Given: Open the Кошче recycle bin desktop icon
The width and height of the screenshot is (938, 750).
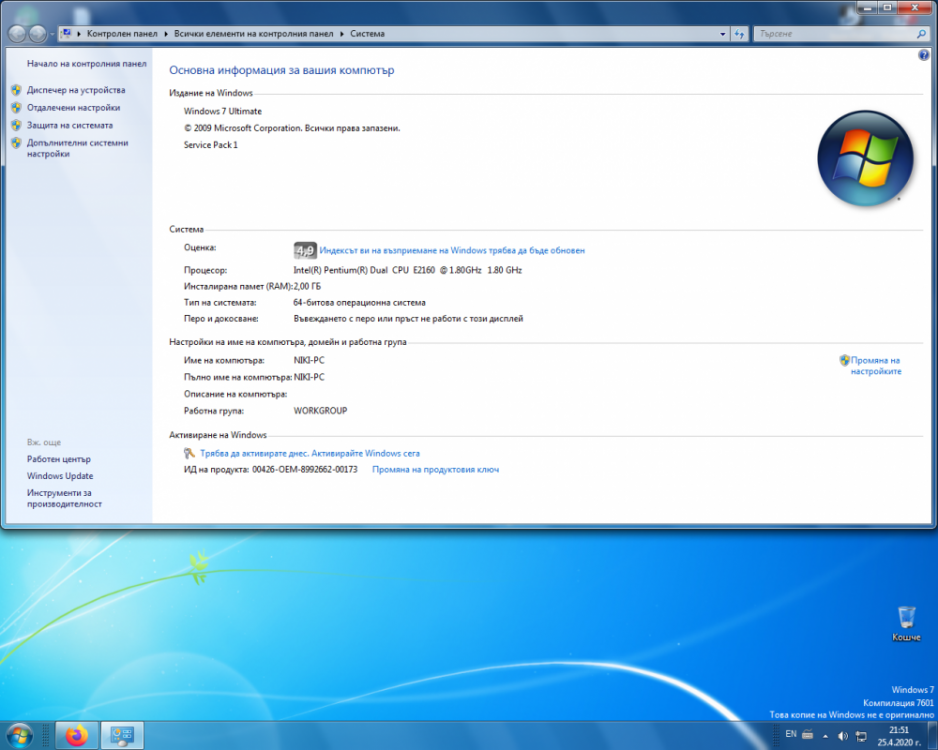Looking at the screenshot, I should (906, 624).
